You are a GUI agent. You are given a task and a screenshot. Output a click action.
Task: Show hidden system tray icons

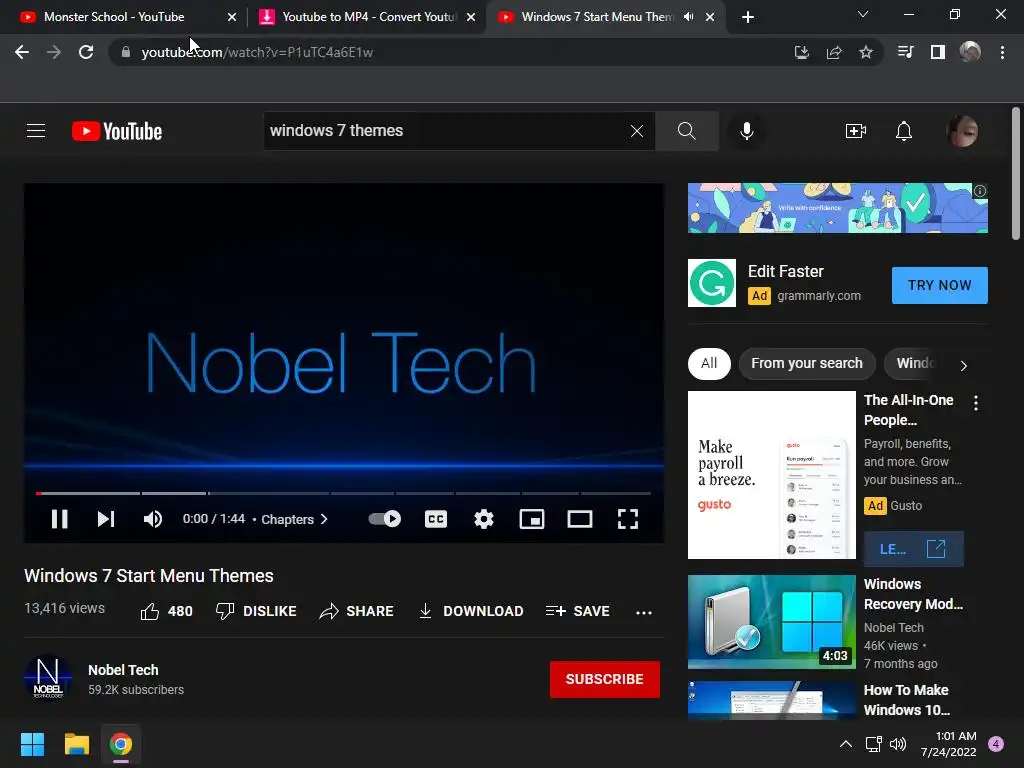pyautogui.click(x=846, y=744)
